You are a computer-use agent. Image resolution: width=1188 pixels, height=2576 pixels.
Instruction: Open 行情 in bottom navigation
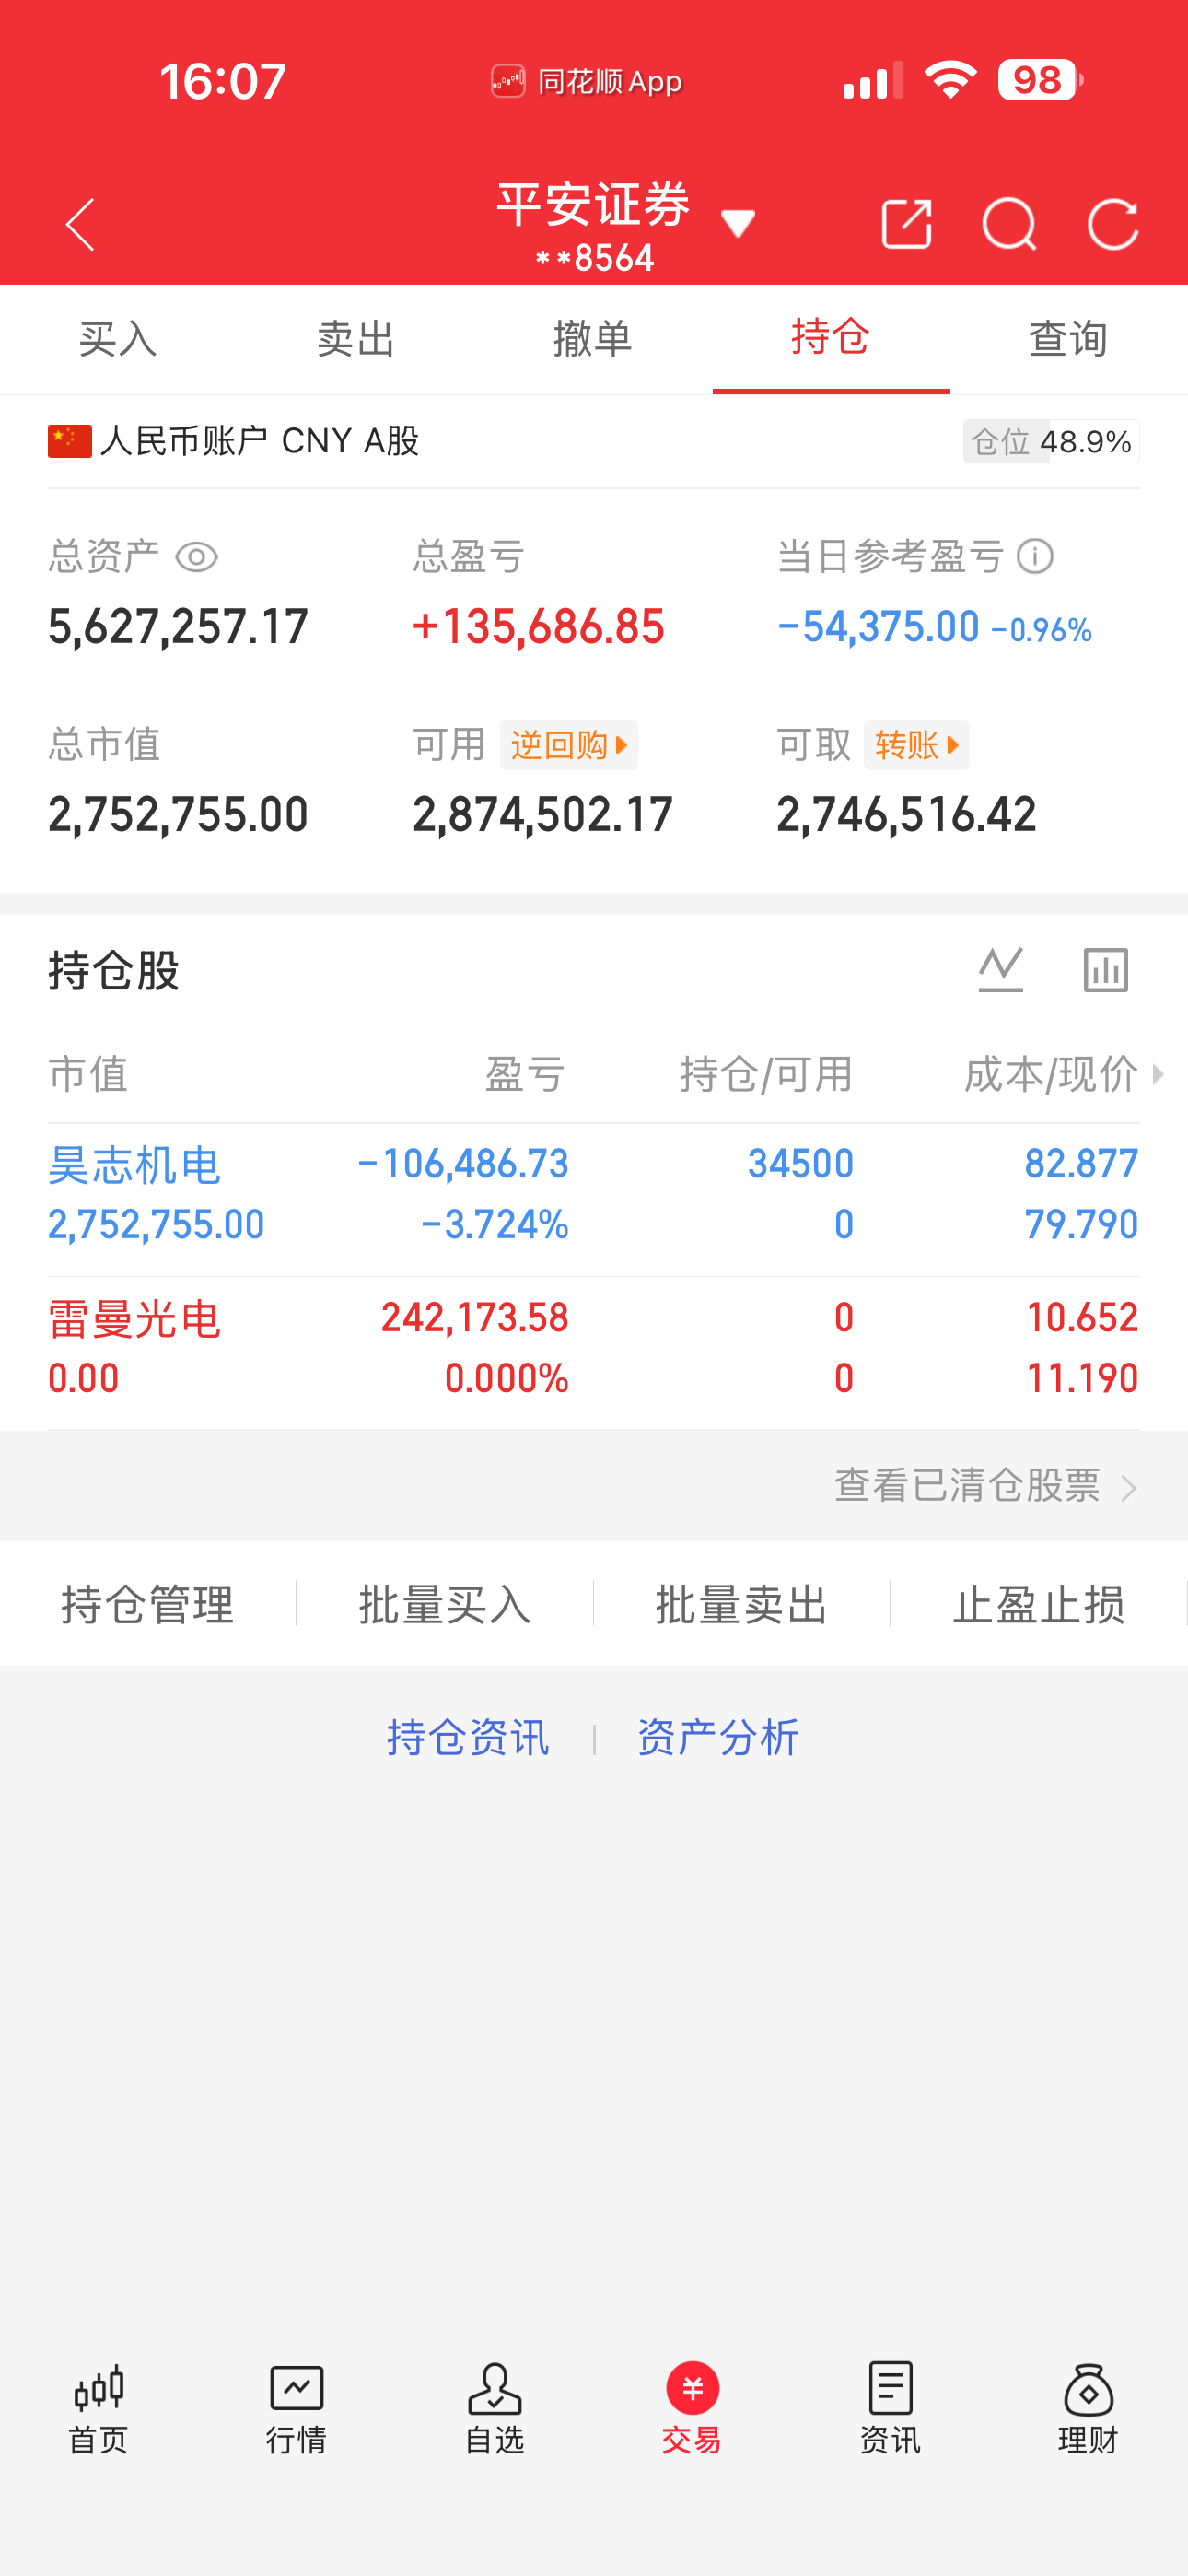click(296, 2410)
